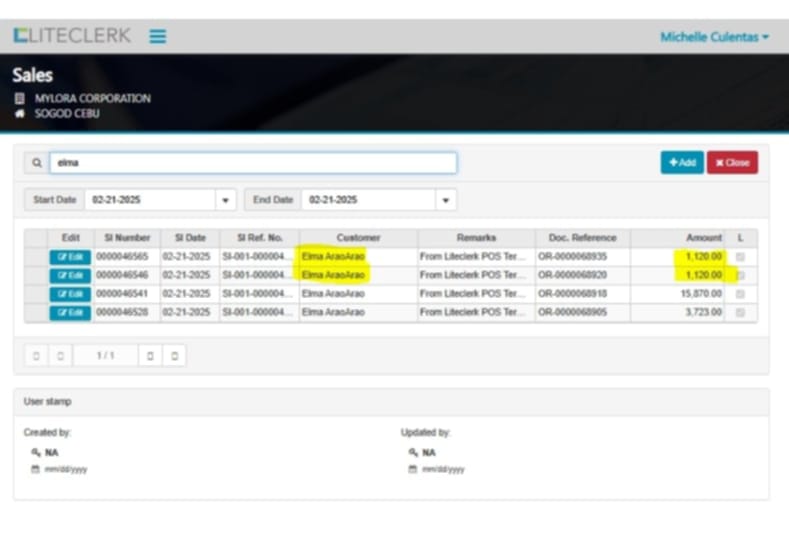Tick the L checkbox for invoice 0000046546
The width and height of the screenshot is (789, 551).
(740, 275)
